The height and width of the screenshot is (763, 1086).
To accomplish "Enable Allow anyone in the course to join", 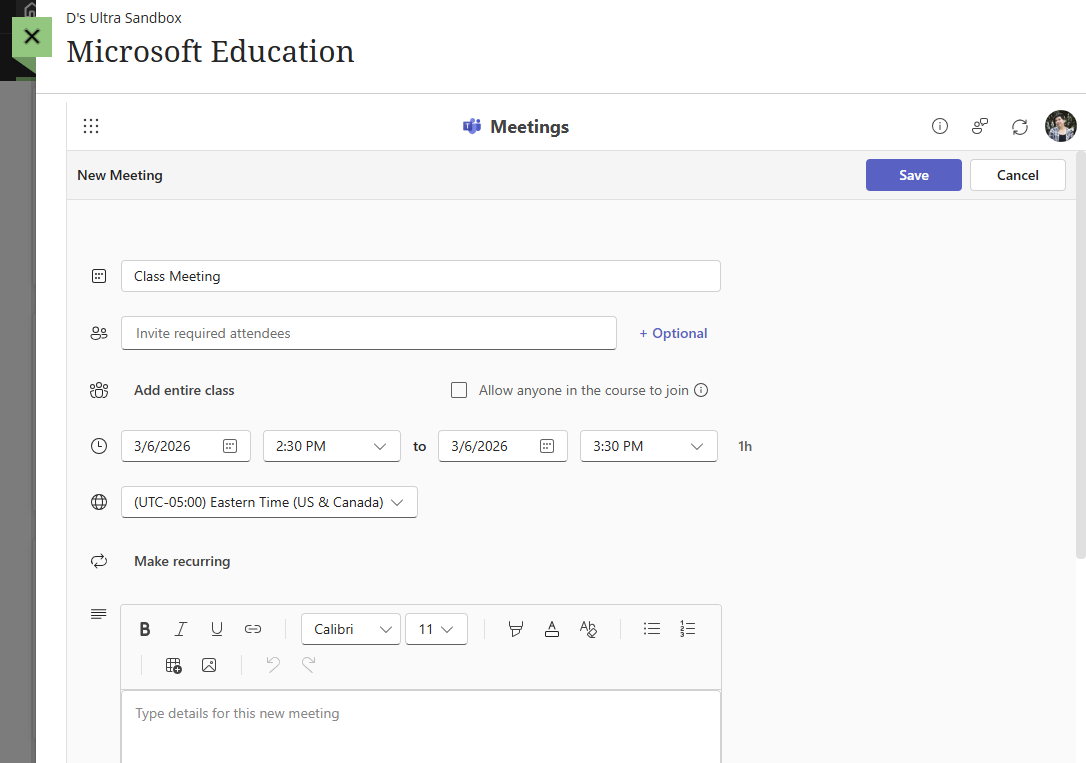I will point(459,390).
